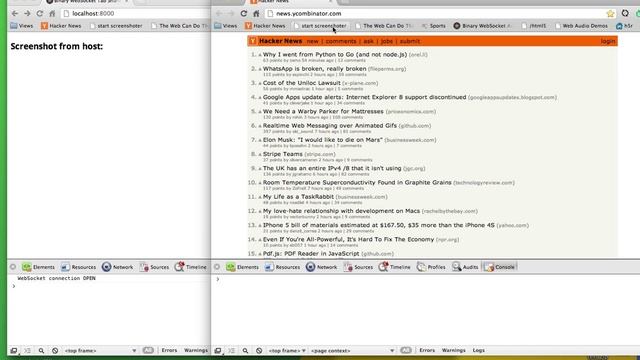Bookmark this page with the star icon
The width and height of the screenshot is (640, 360).
pyautogui.click(x=610, y=13)
